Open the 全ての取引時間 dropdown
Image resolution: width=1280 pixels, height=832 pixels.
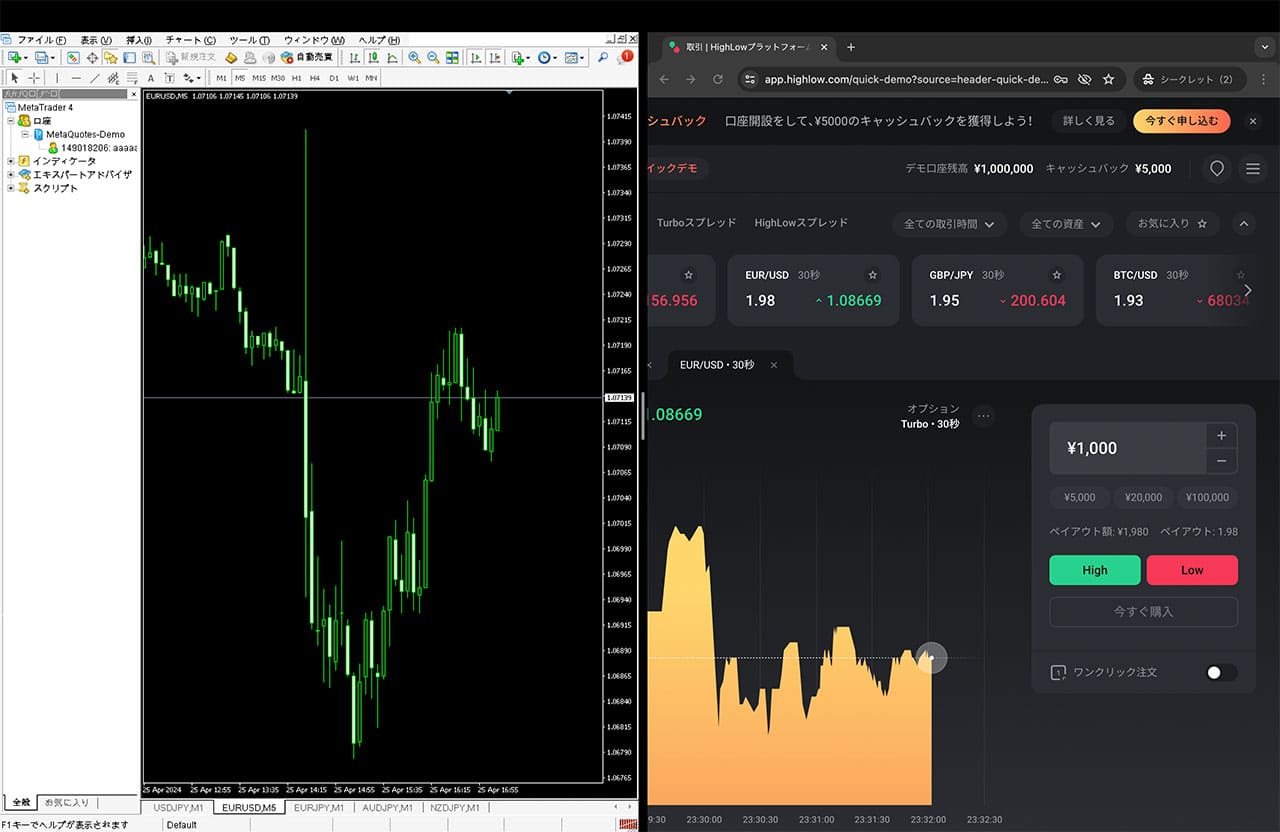pyautogui.click(x=949, y=224)
